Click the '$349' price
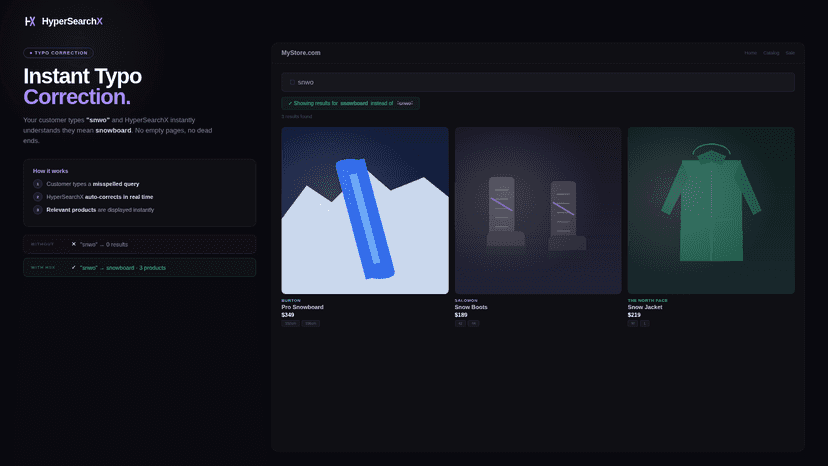 288,315
